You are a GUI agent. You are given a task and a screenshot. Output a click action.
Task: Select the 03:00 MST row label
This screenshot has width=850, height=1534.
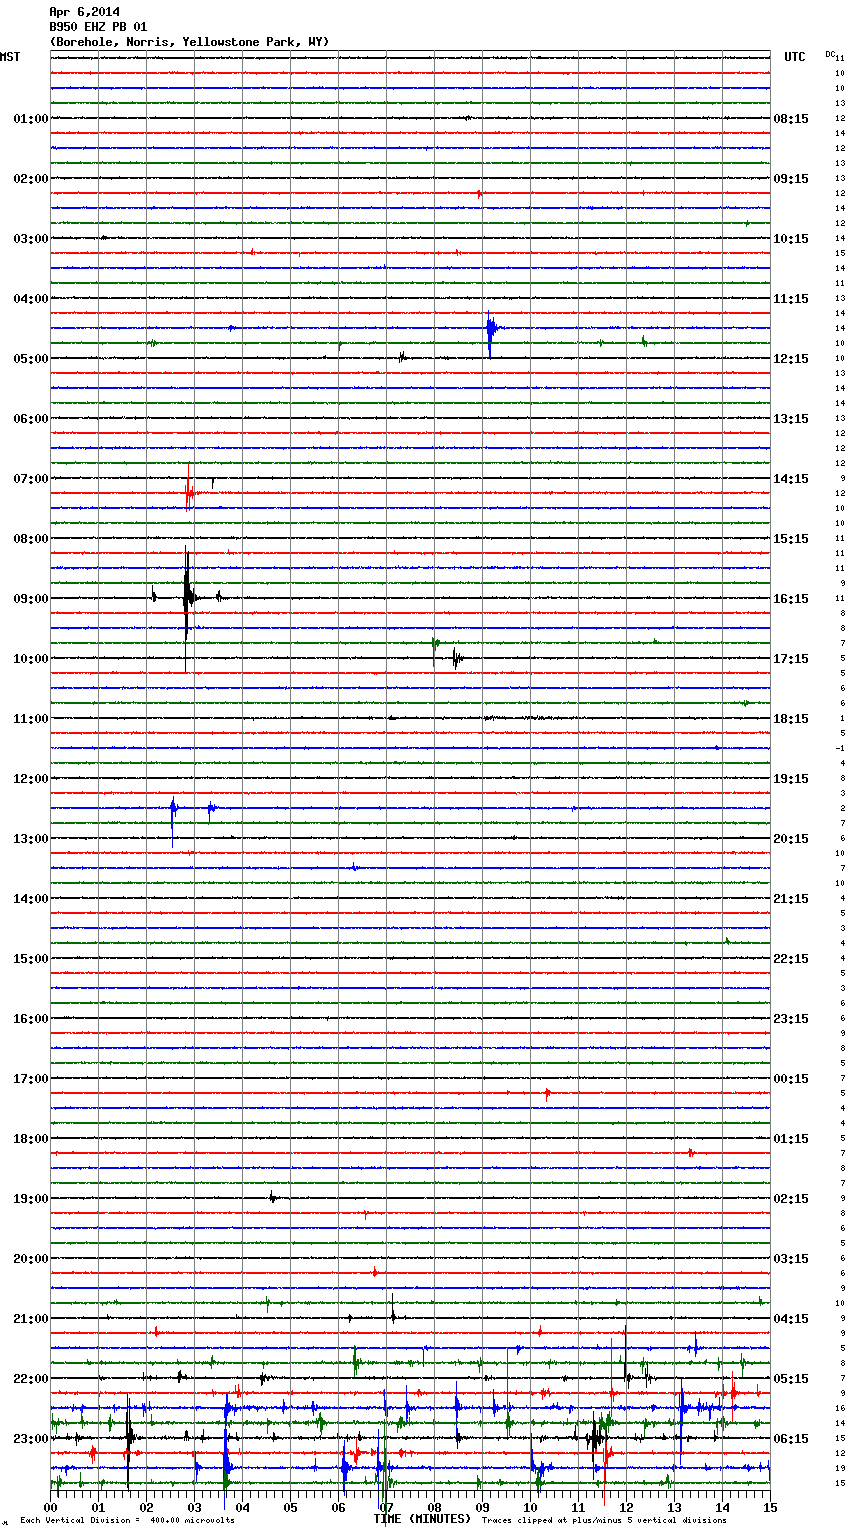click(30, 239)
